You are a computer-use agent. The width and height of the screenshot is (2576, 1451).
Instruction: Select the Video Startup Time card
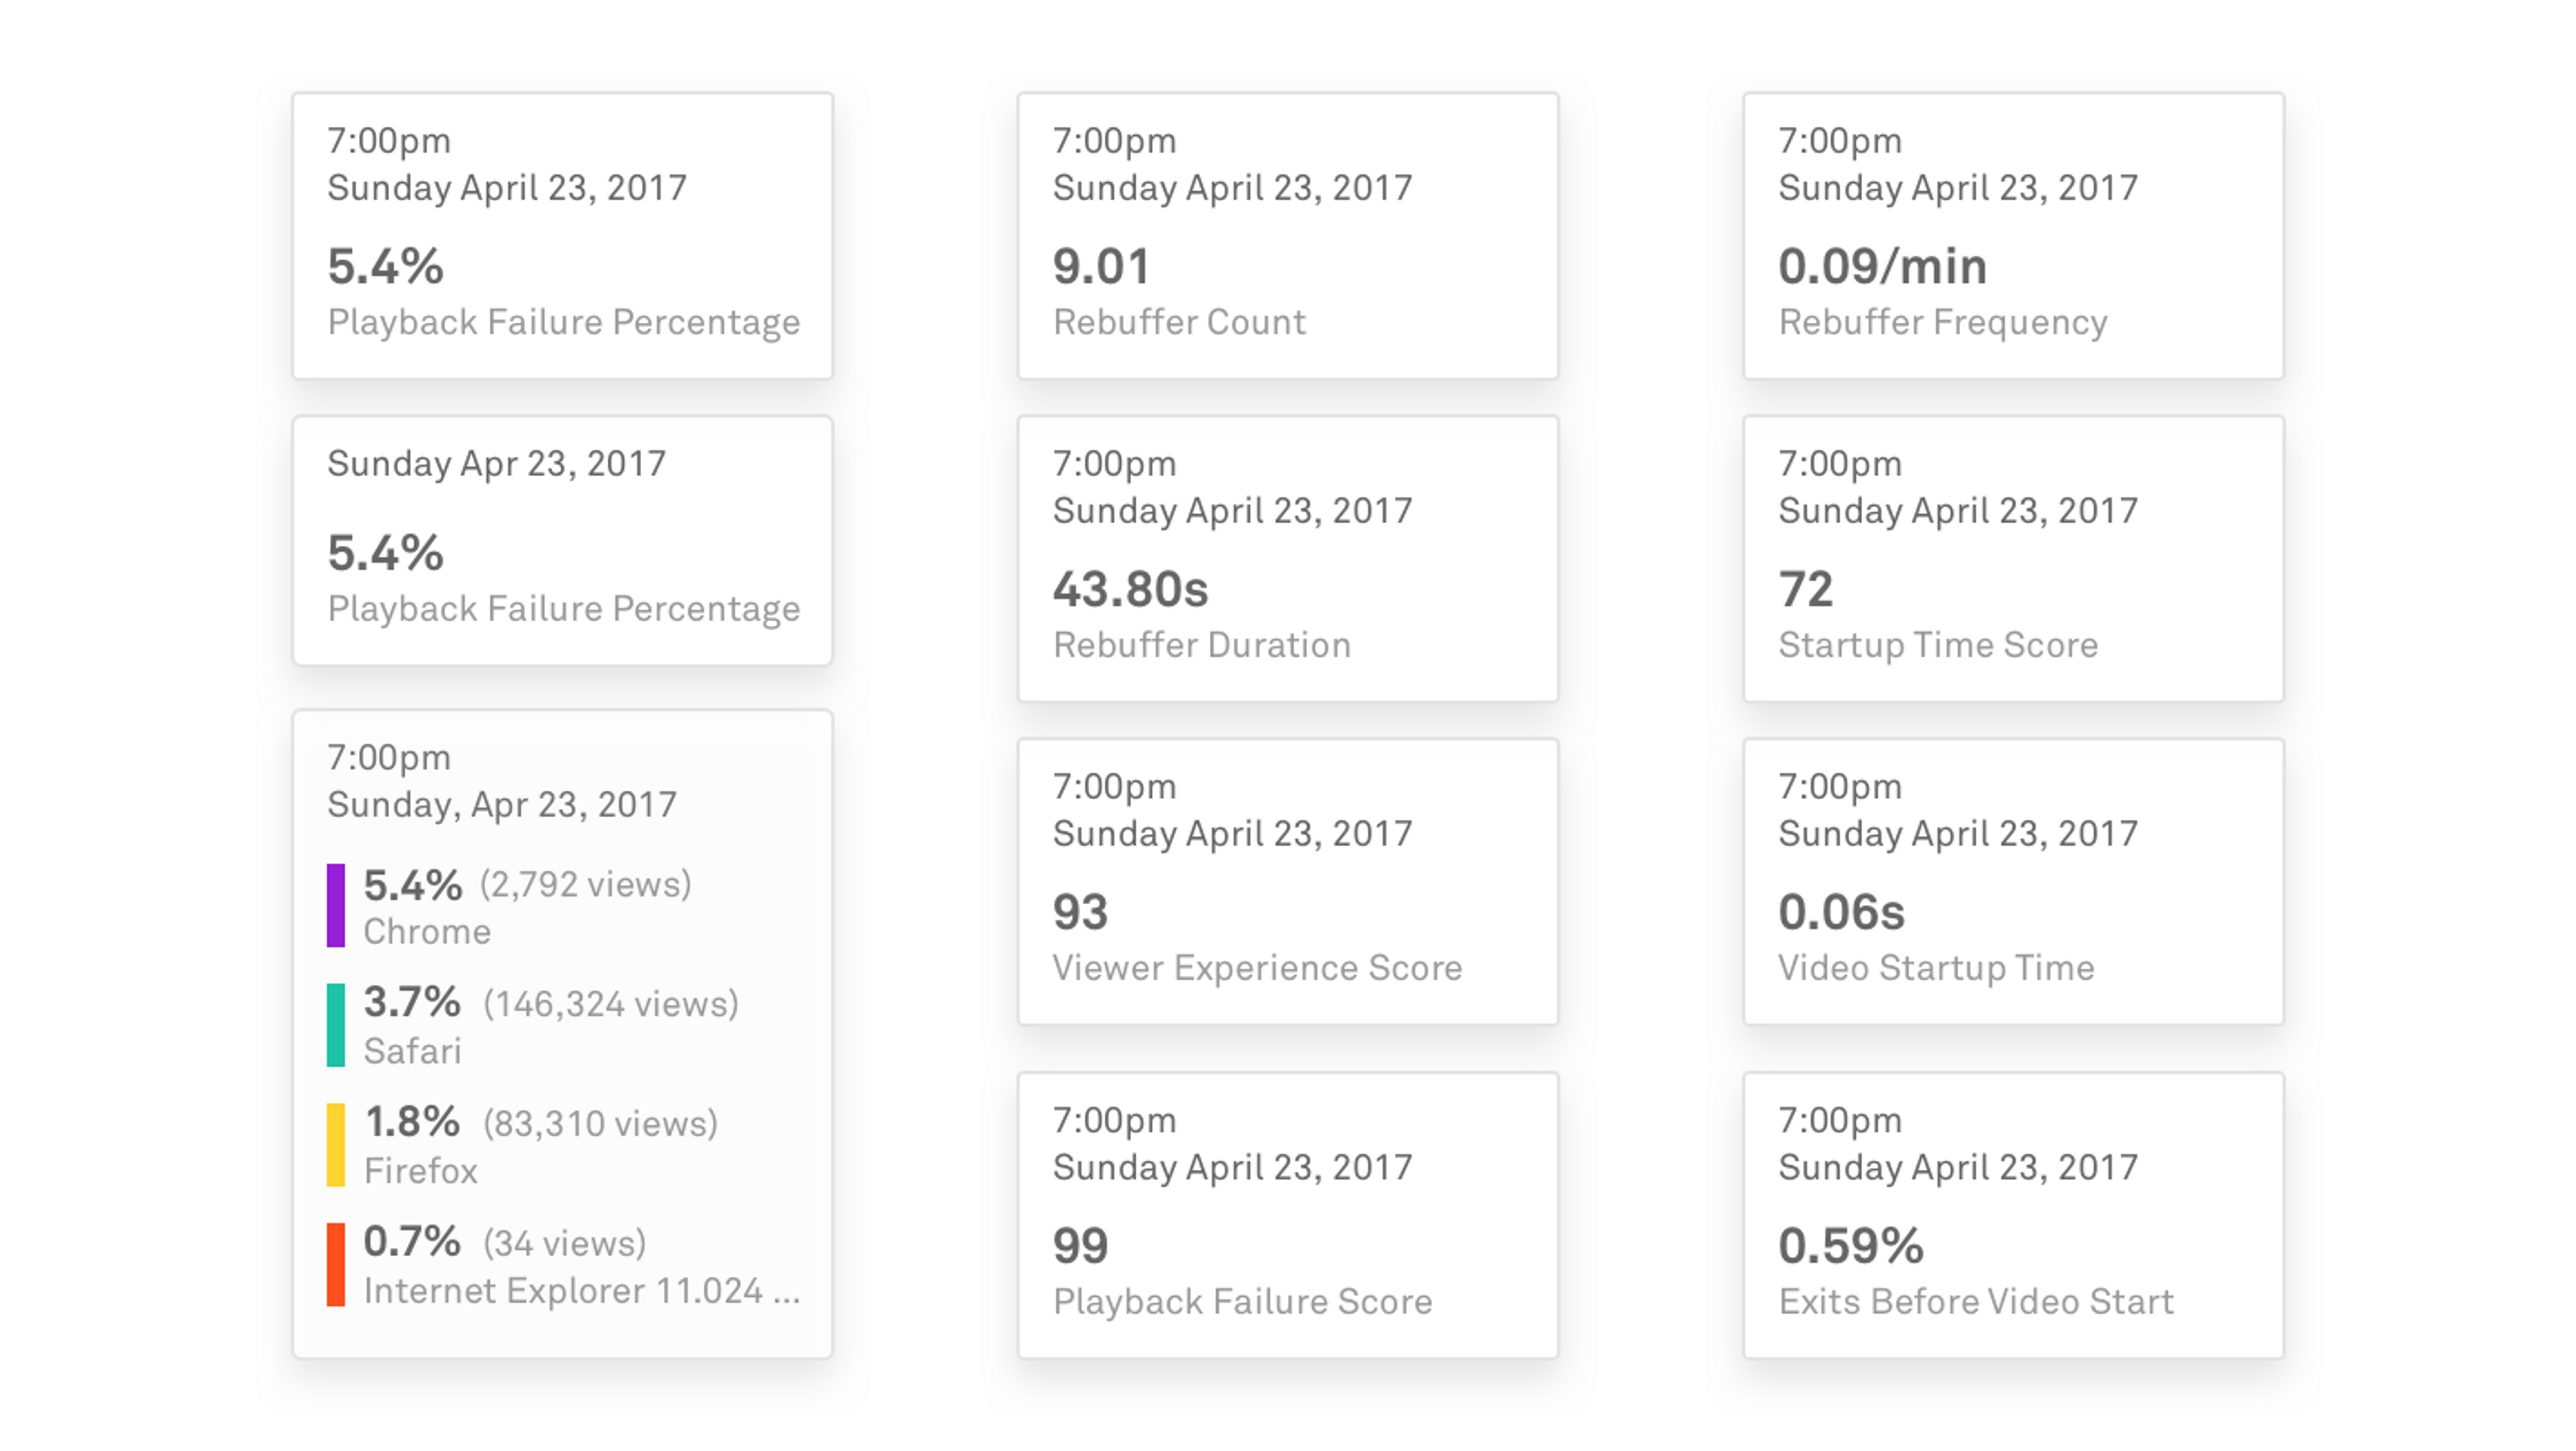[2013, 882]
